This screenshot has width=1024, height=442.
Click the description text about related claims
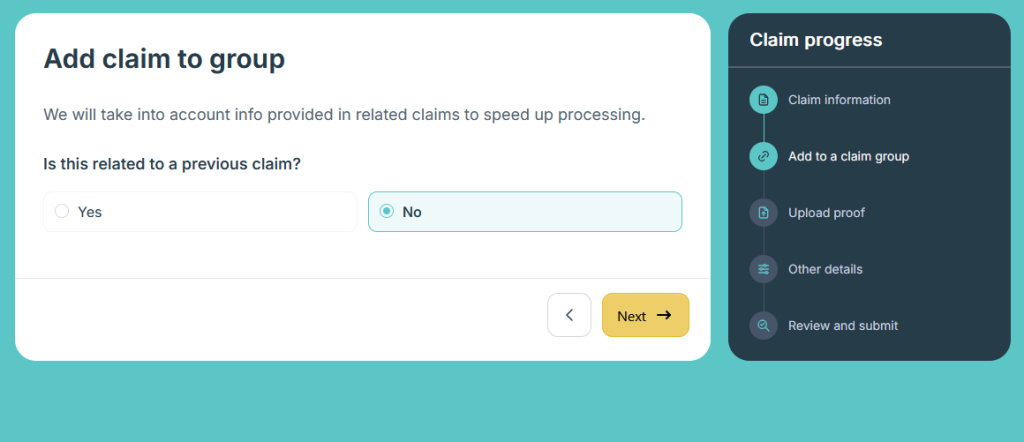coord(344,114)
